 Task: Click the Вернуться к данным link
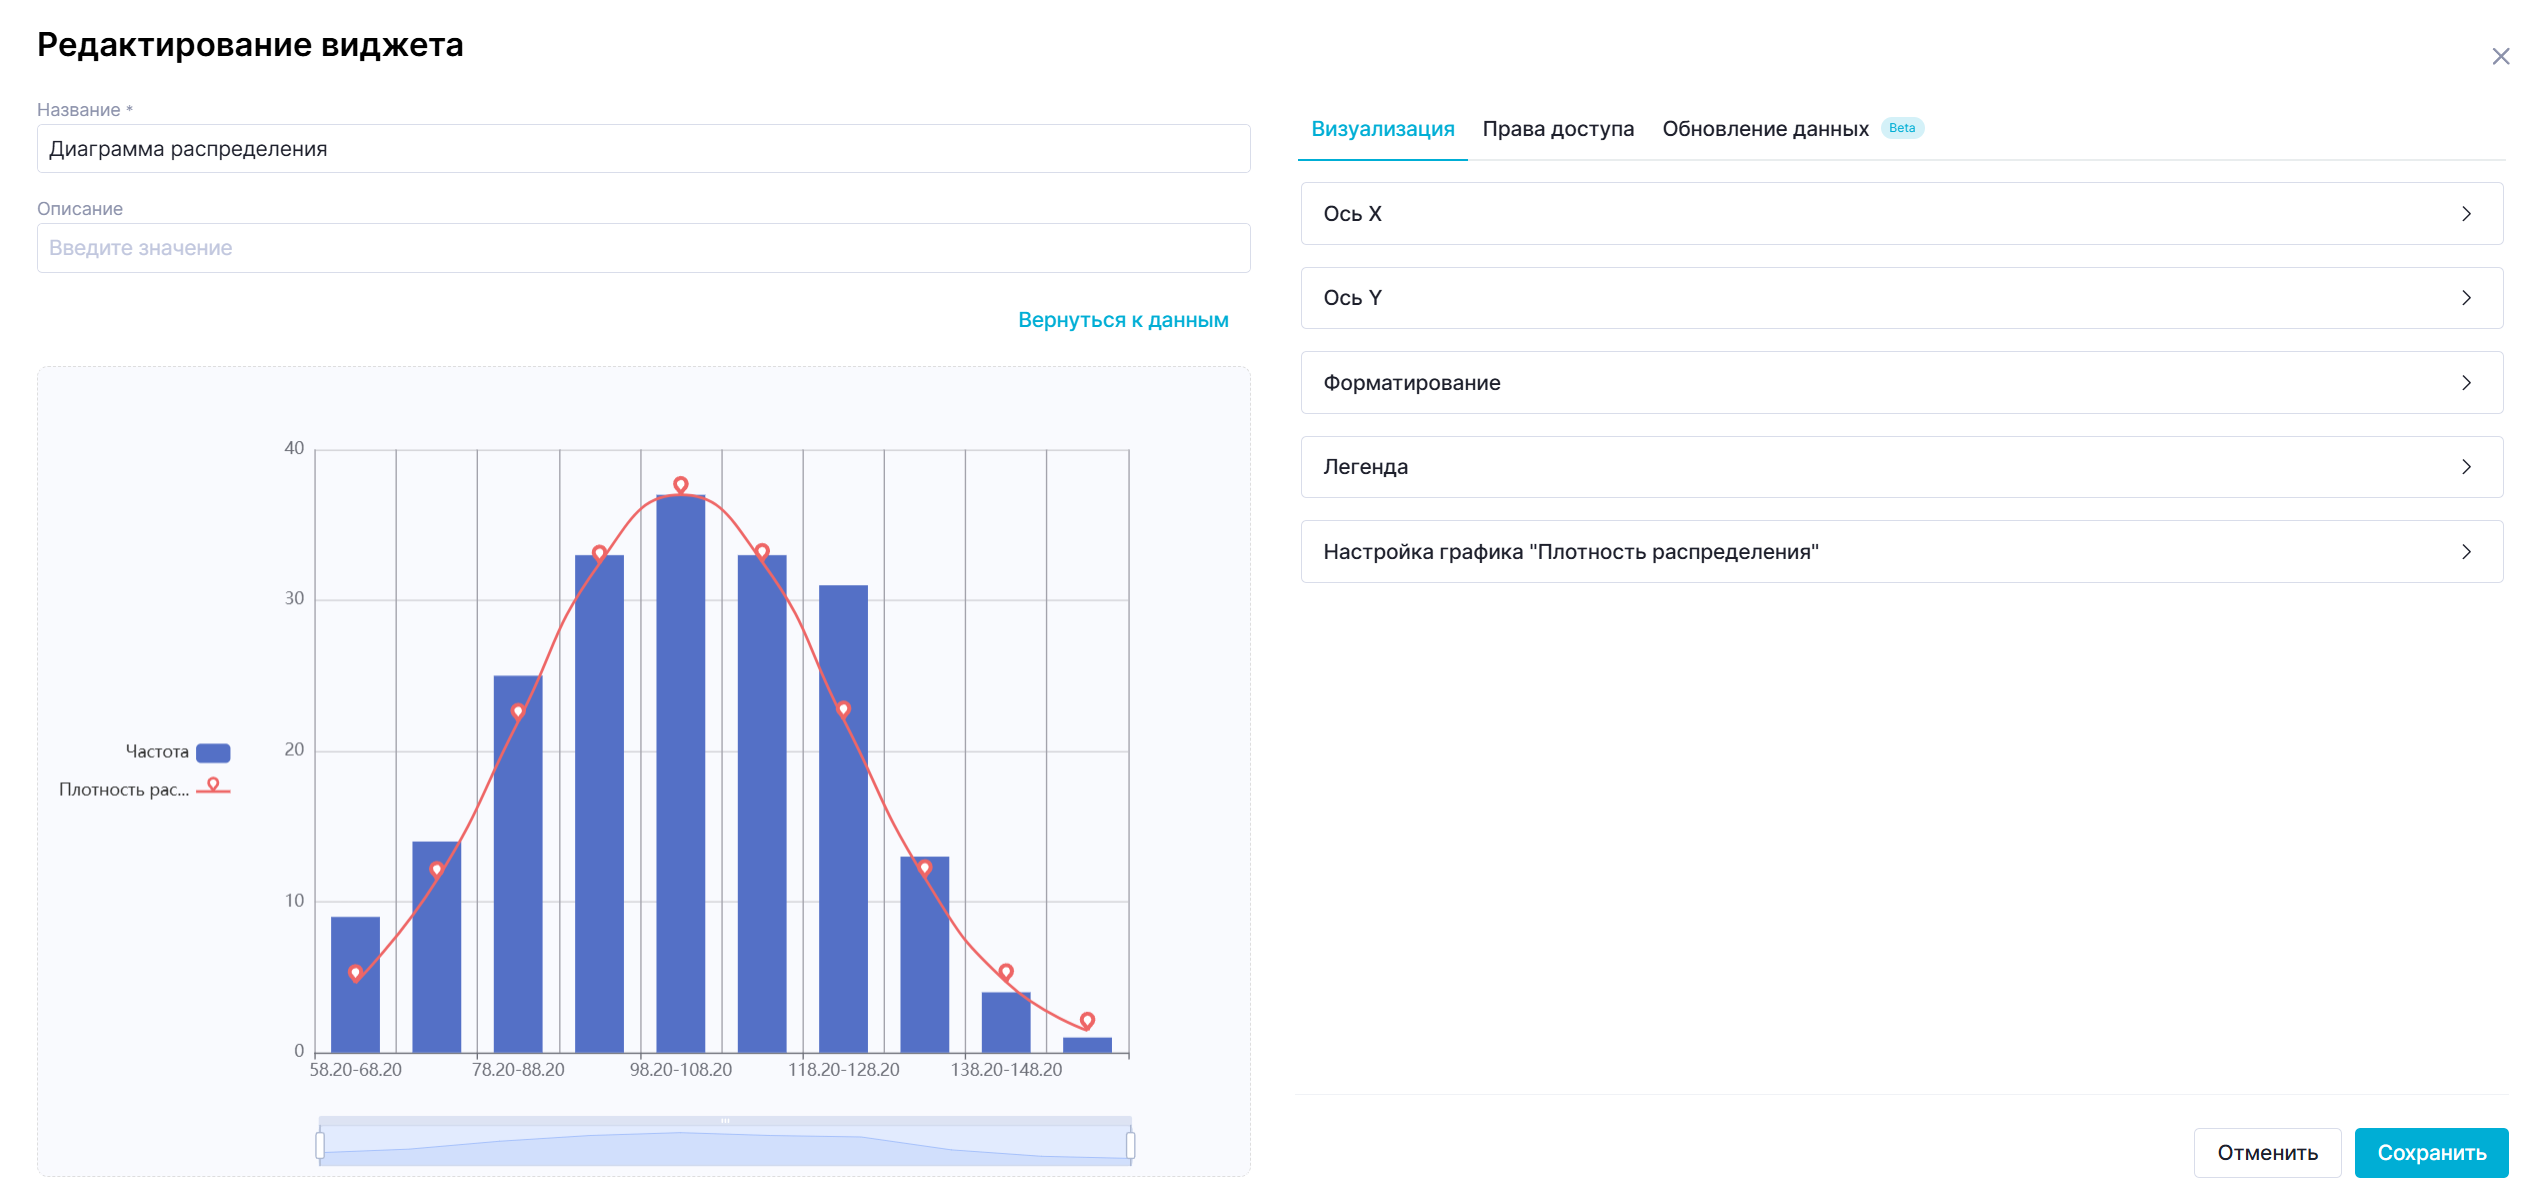pyautogui.click(x=1122, y=321)
